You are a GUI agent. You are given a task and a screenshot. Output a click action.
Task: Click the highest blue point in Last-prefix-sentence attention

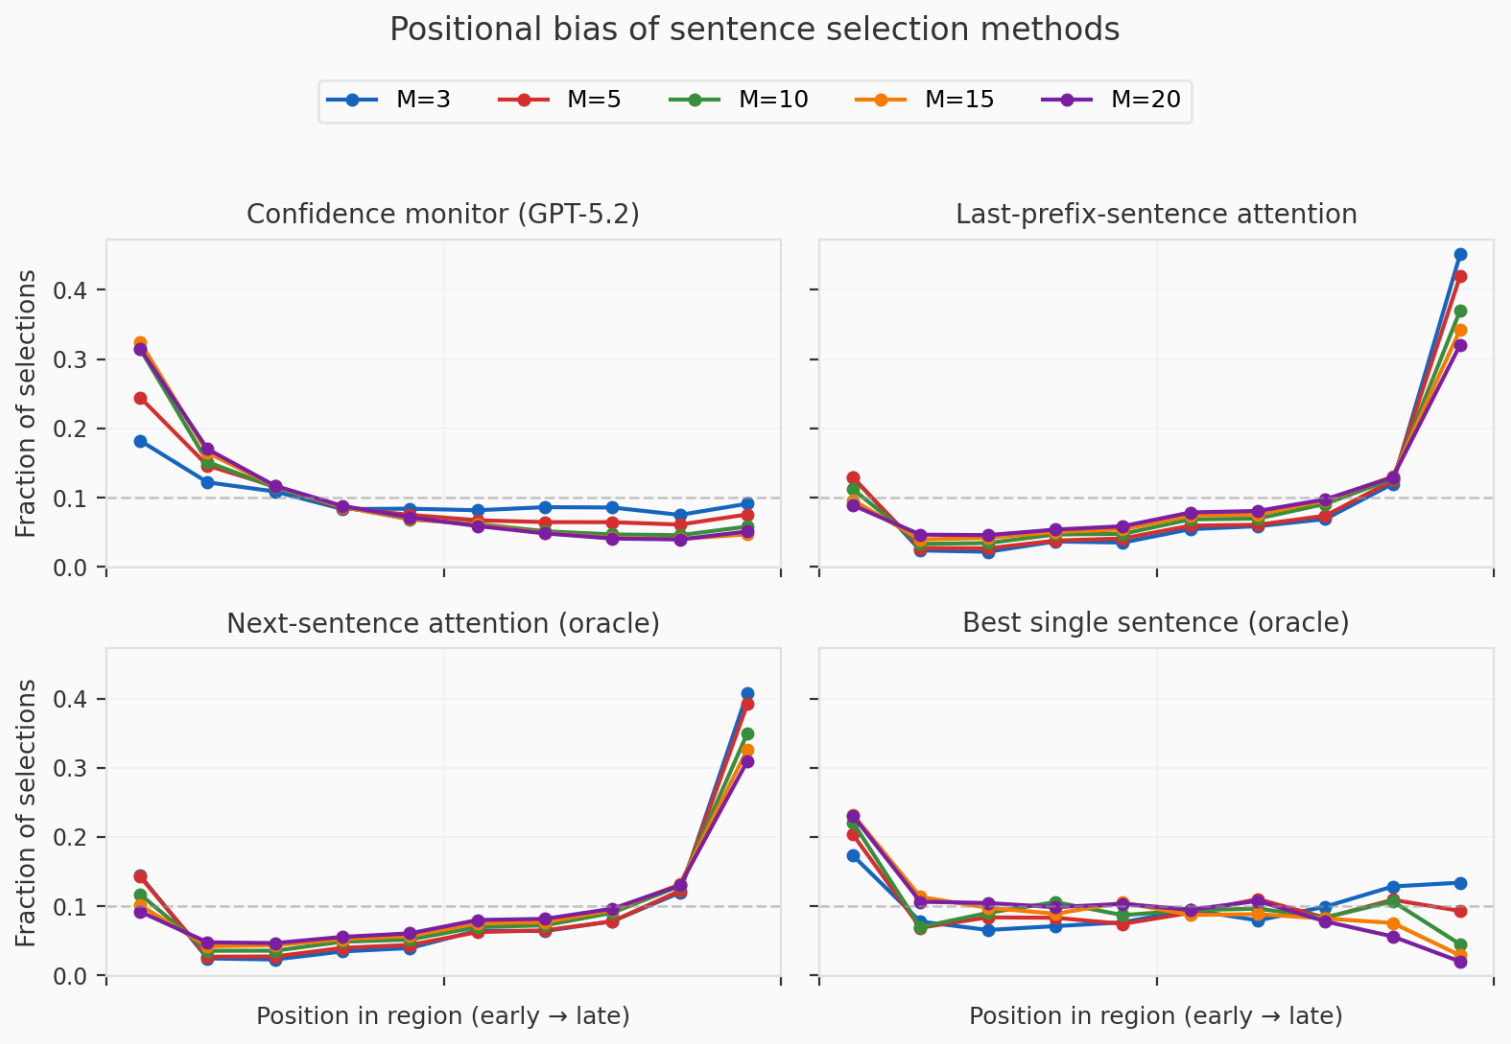(1460, 255)
